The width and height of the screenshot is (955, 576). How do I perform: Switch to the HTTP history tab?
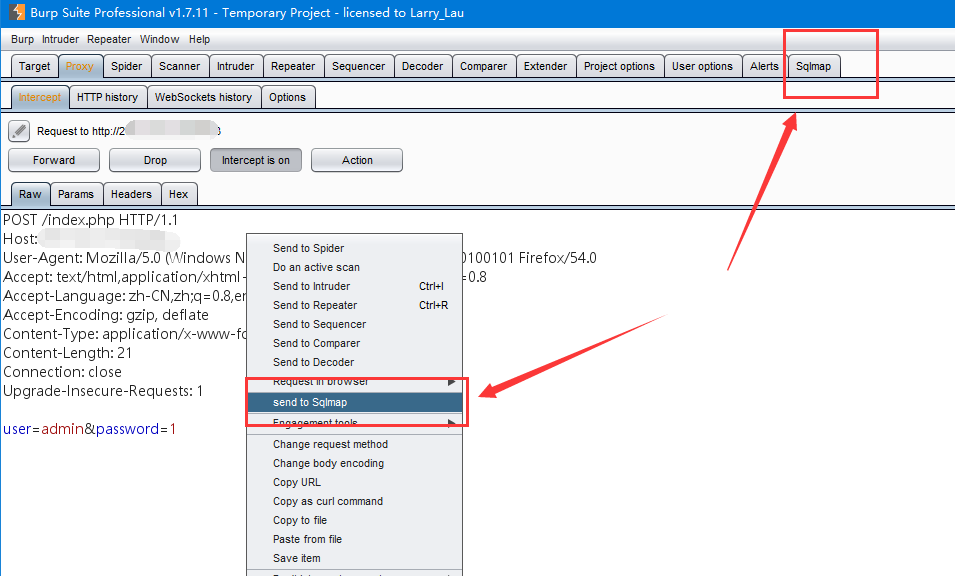pos(107,97)
